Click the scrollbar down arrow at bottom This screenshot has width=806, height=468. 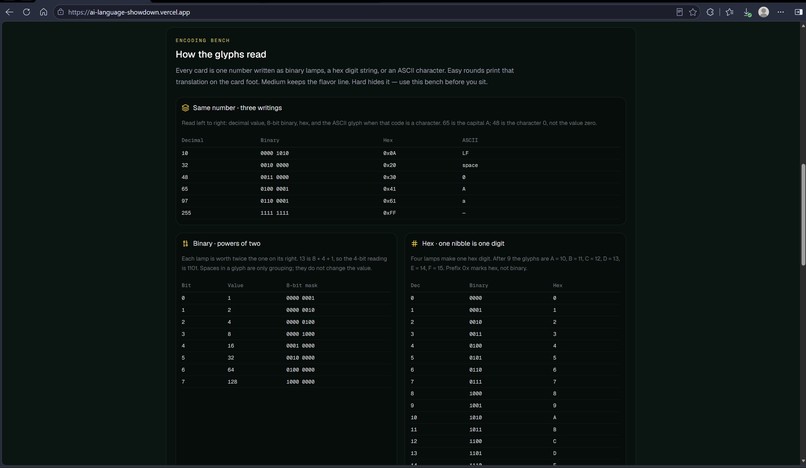802,461
